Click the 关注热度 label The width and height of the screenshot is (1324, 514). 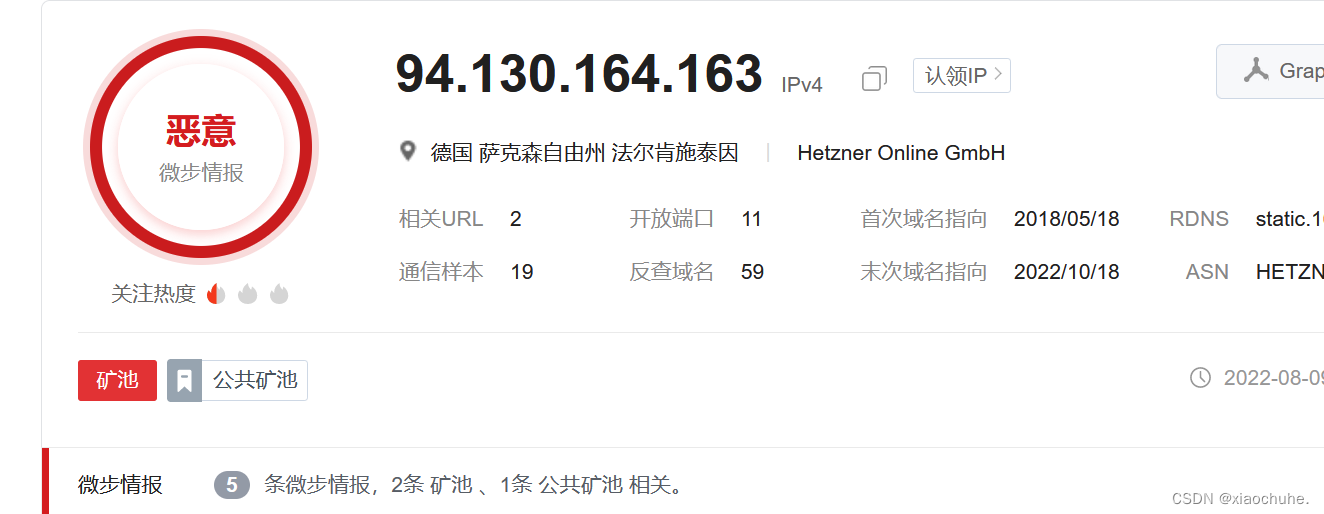point(153,294)
